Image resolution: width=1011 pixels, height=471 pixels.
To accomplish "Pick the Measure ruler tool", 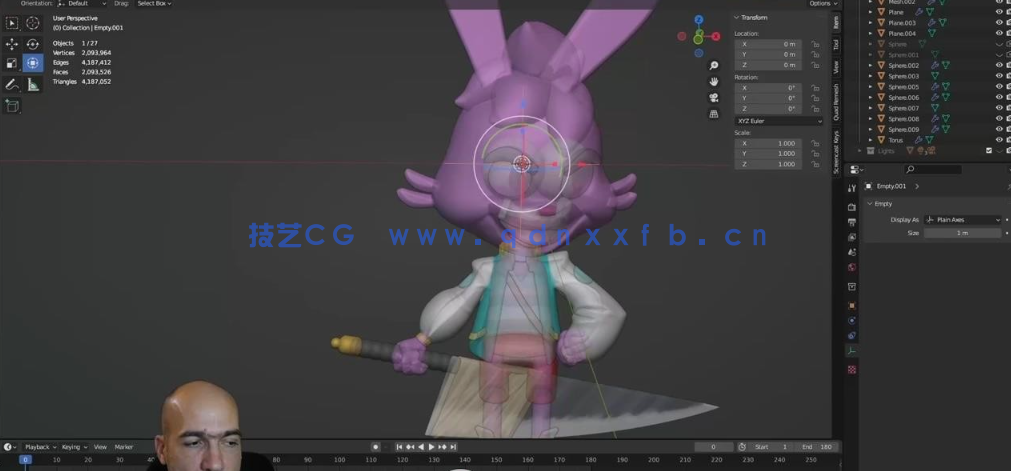I will pos(33,85).
